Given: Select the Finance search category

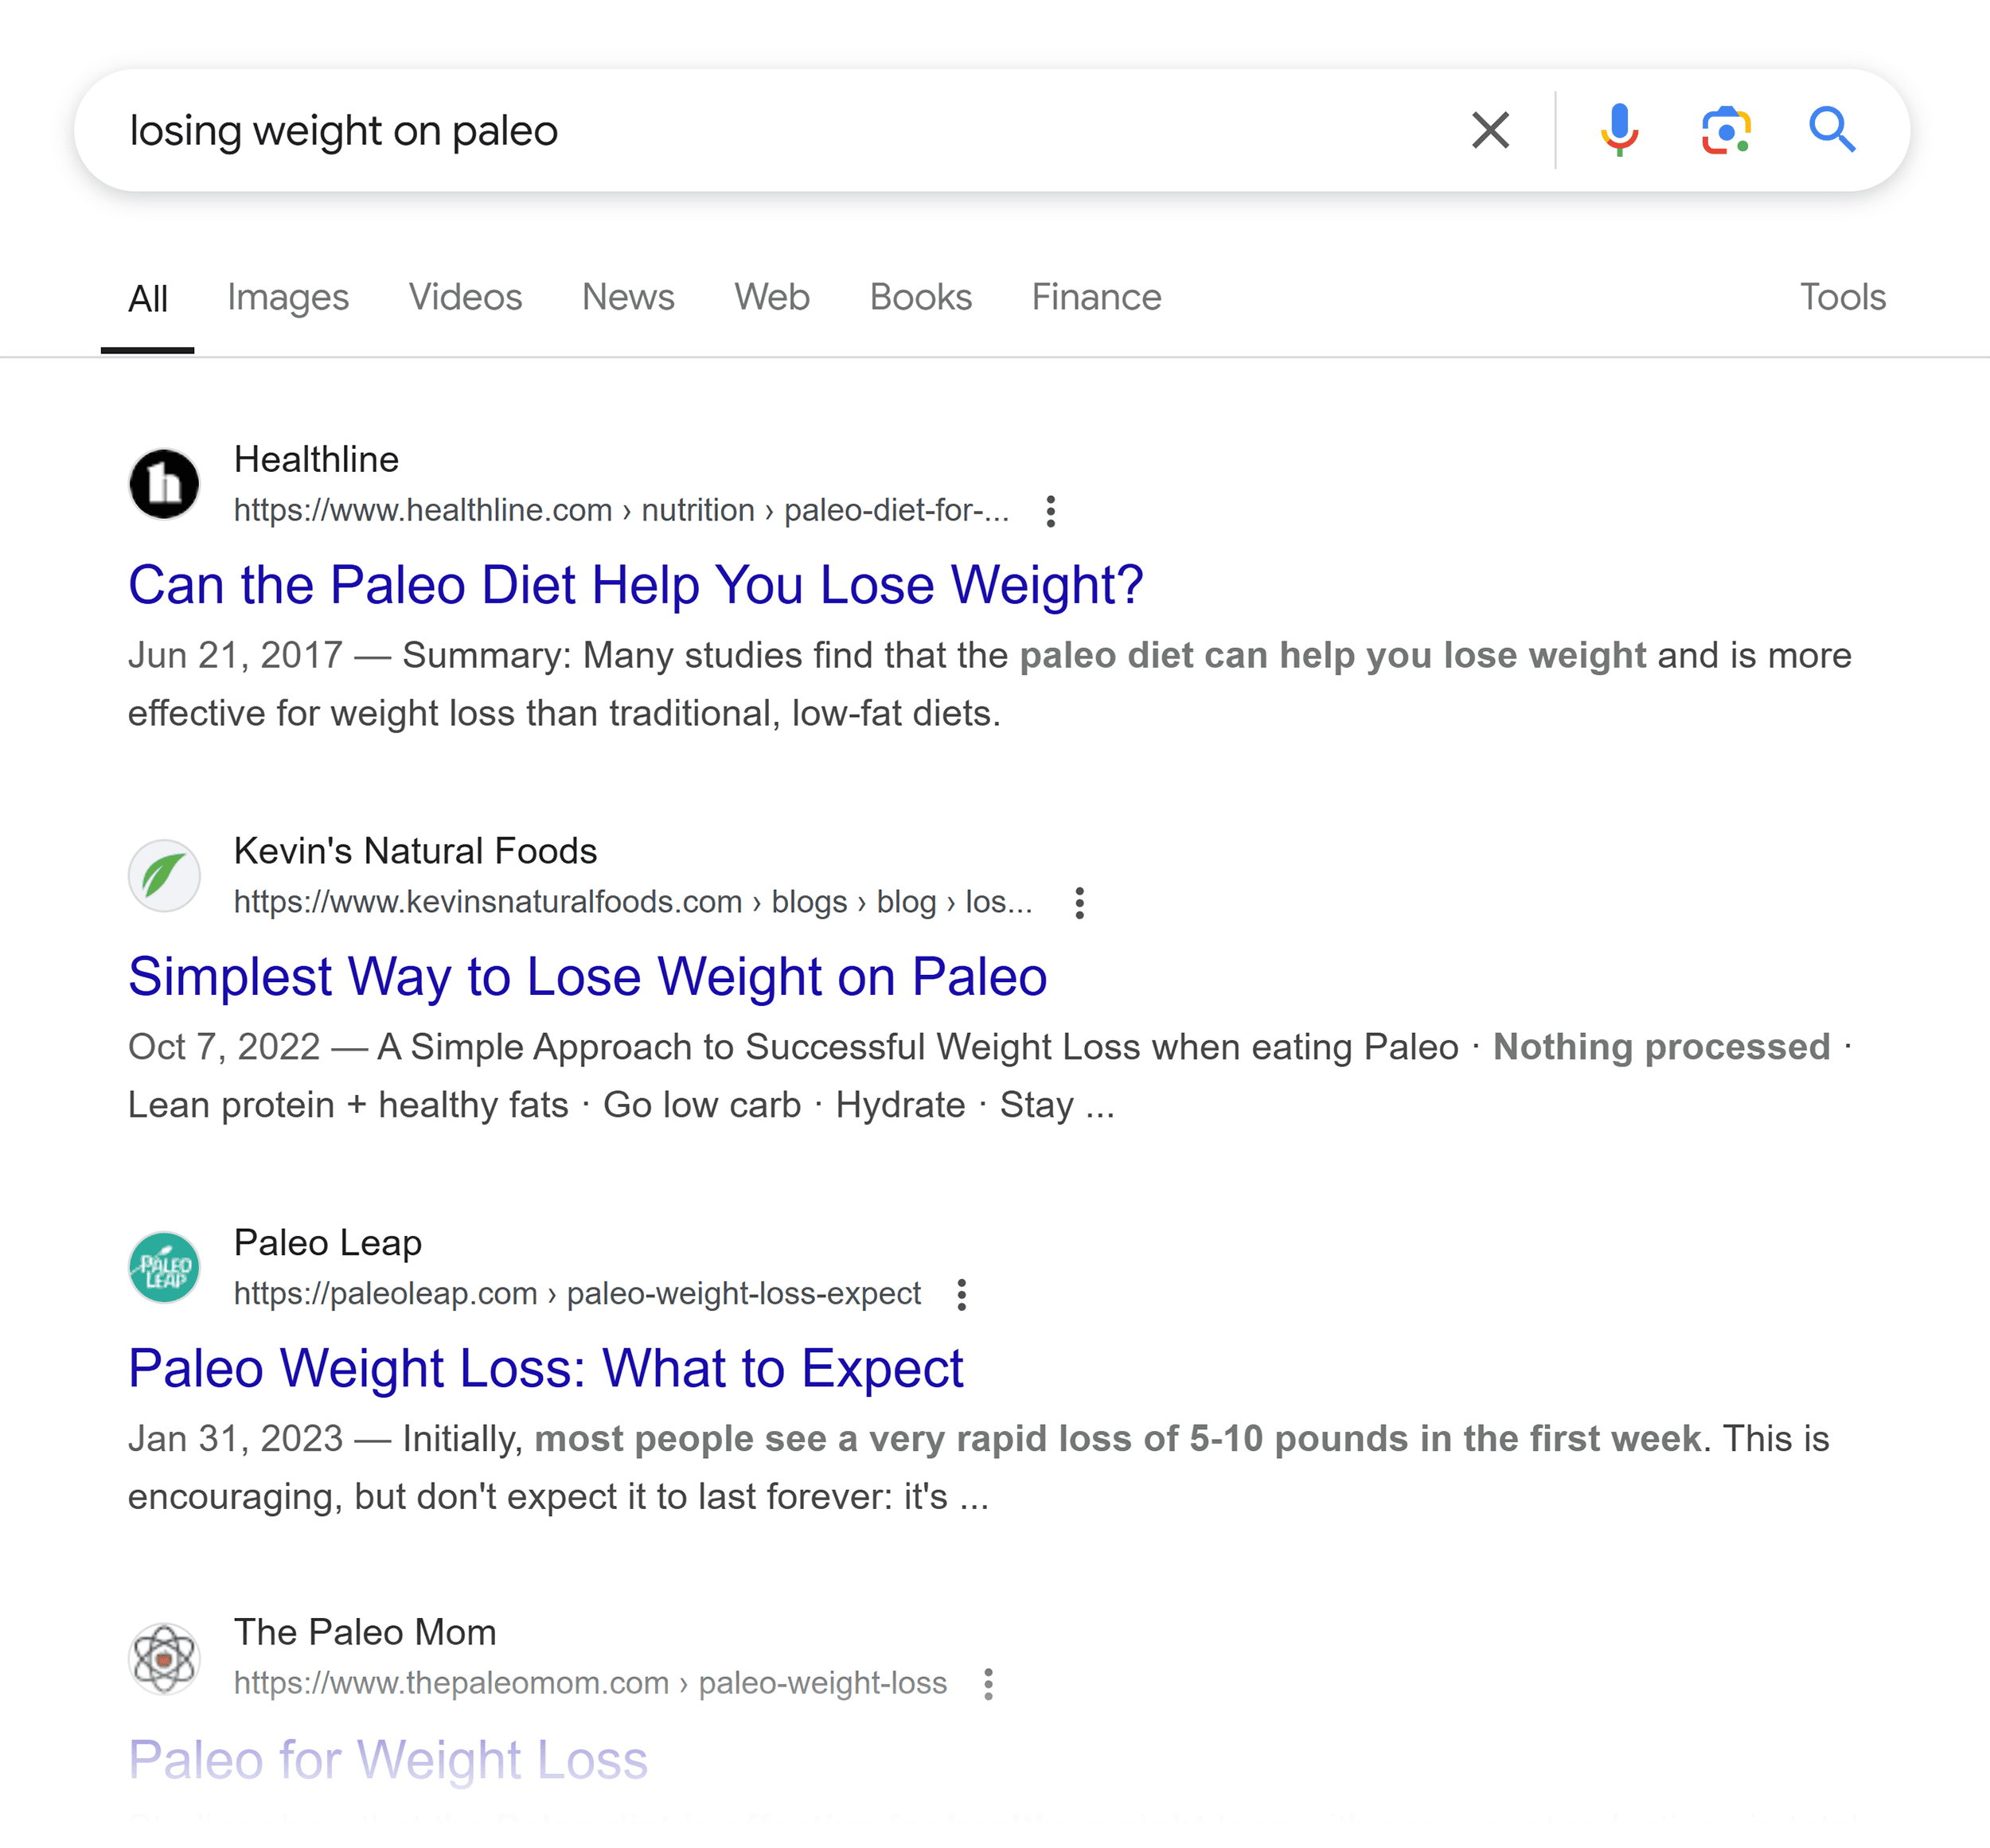Looking at the screenshot, I should point(1096,297).
